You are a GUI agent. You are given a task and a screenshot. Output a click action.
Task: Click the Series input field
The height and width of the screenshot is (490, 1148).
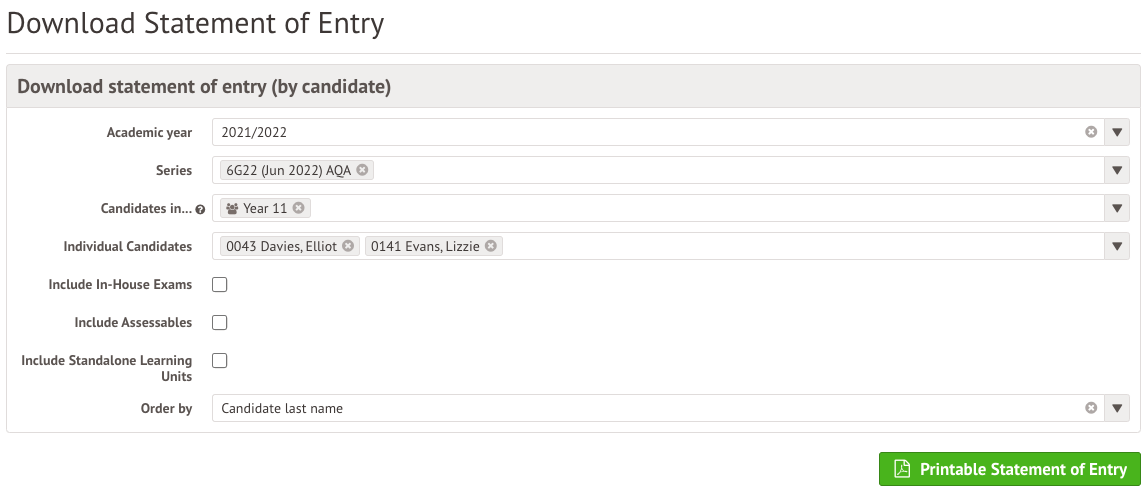pyautogui.click(x=730, y=170)
